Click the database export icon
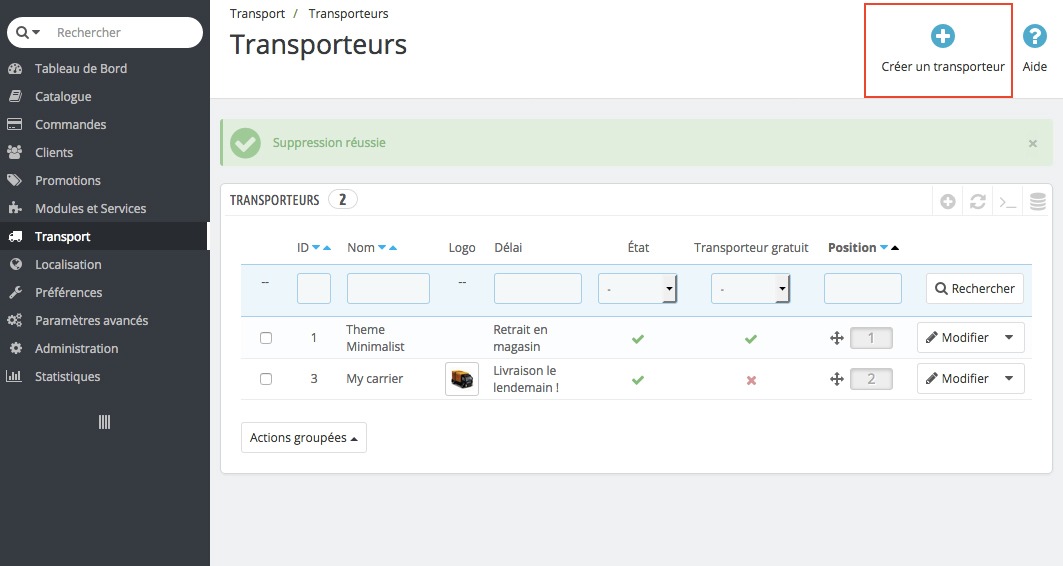The height and width of the screenshot is (566, 1063). (x=1038, y=202)
